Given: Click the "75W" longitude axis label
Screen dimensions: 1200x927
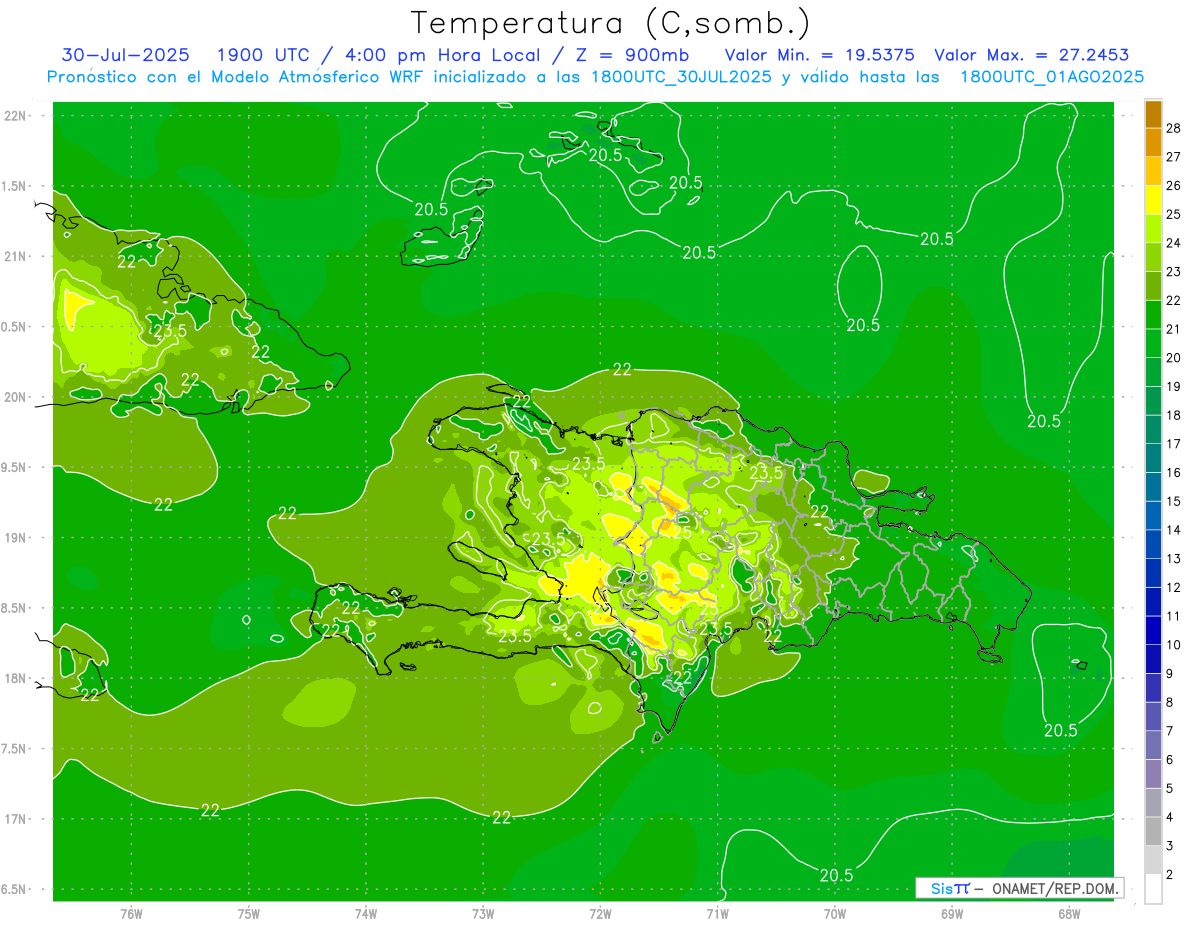Looking at the screenshot, I should (x=249, y=913).
